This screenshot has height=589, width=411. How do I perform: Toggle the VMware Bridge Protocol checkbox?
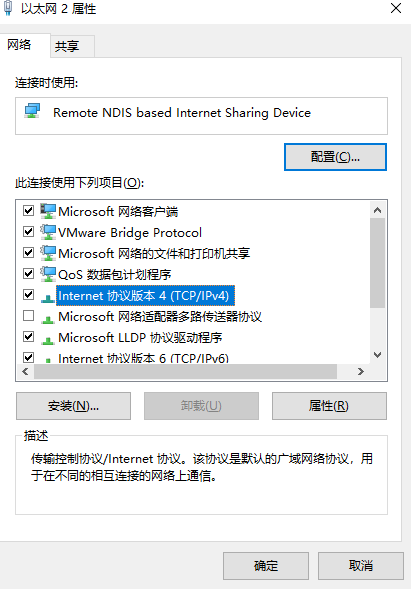[29, 231]
